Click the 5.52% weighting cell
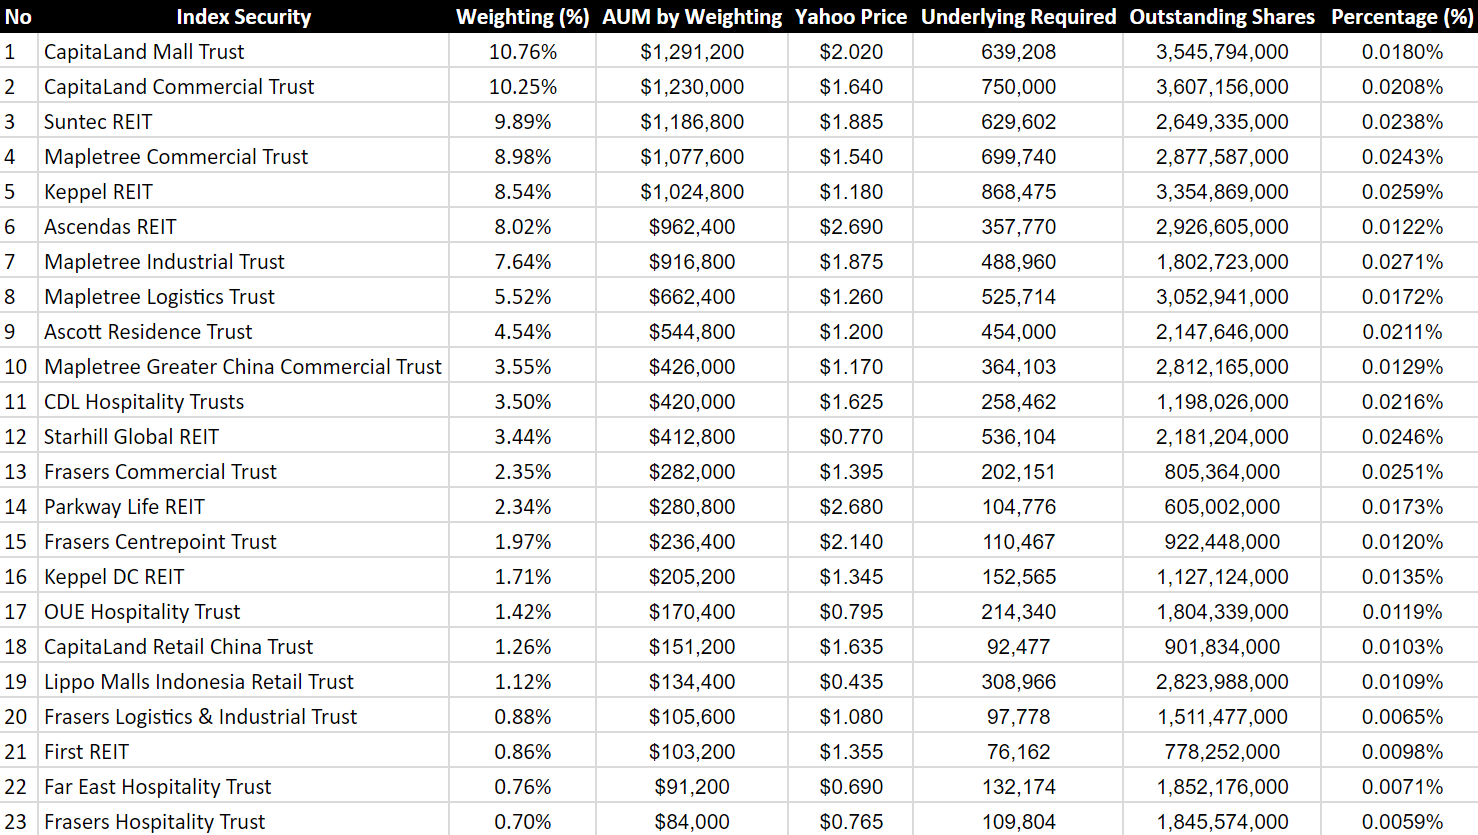 (522, 296)
